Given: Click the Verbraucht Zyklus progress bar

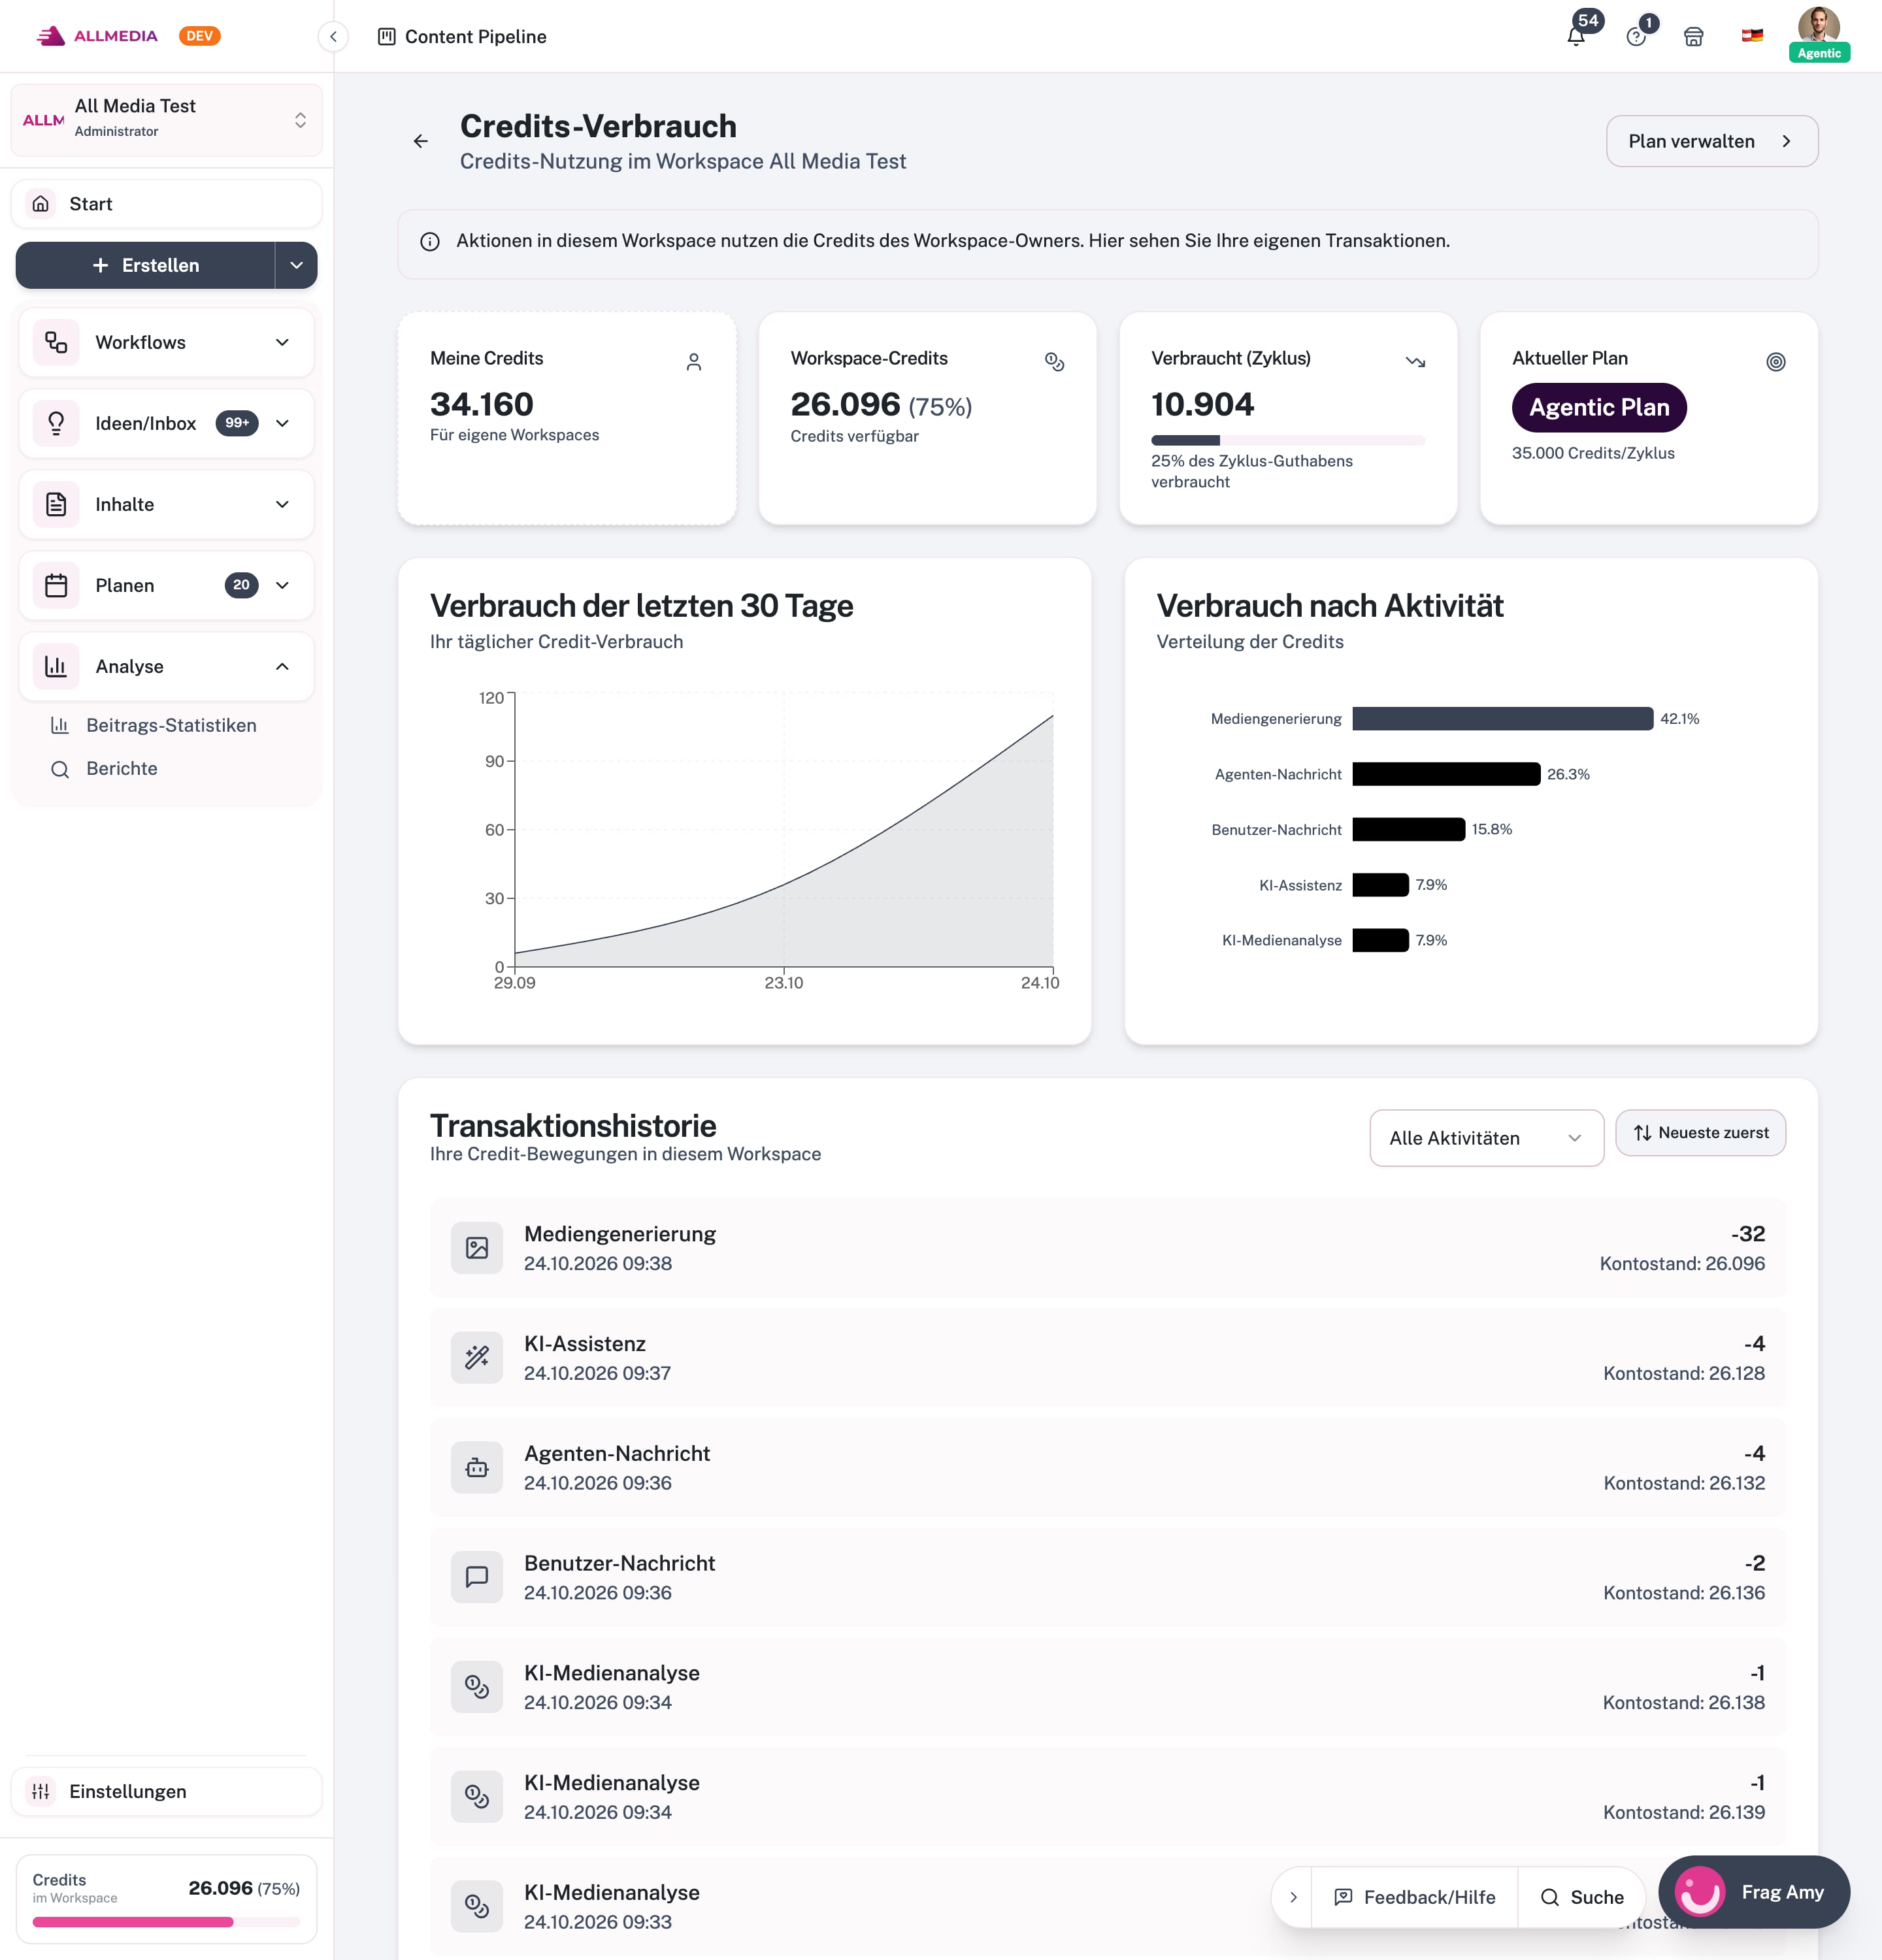Looking at the screenshot, I should tap(1287, 440).
